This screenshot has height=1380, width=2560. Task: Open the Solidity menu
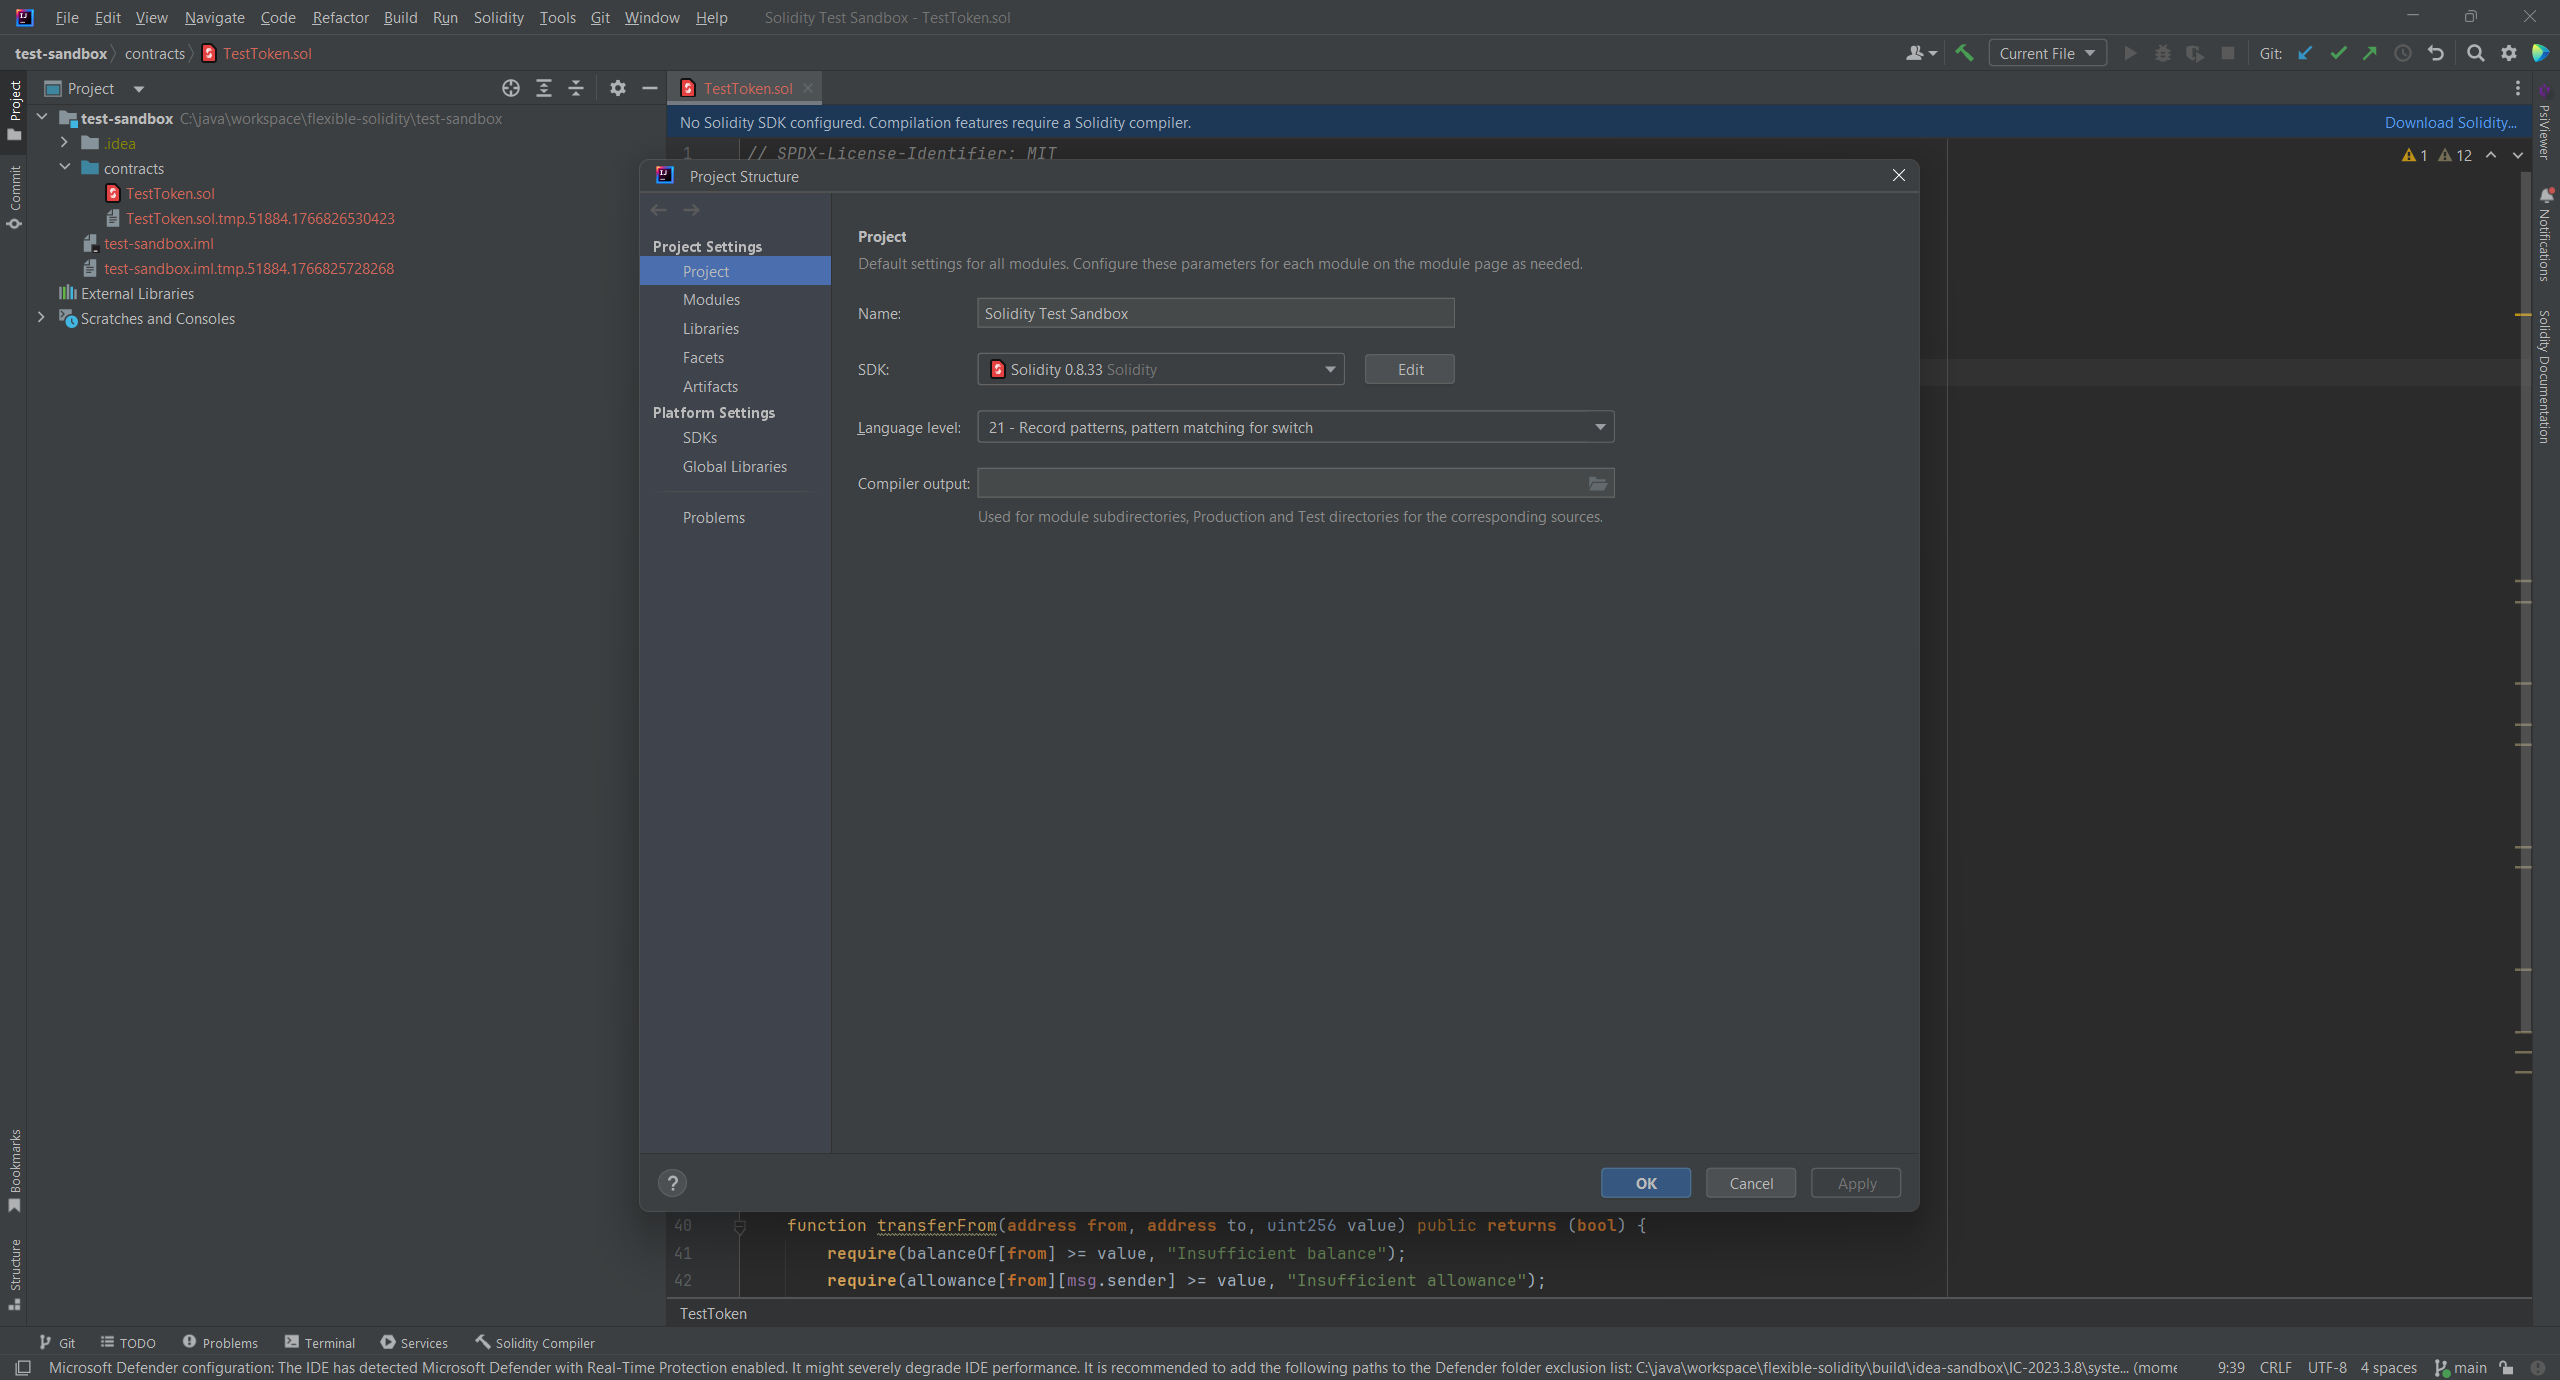498,17
